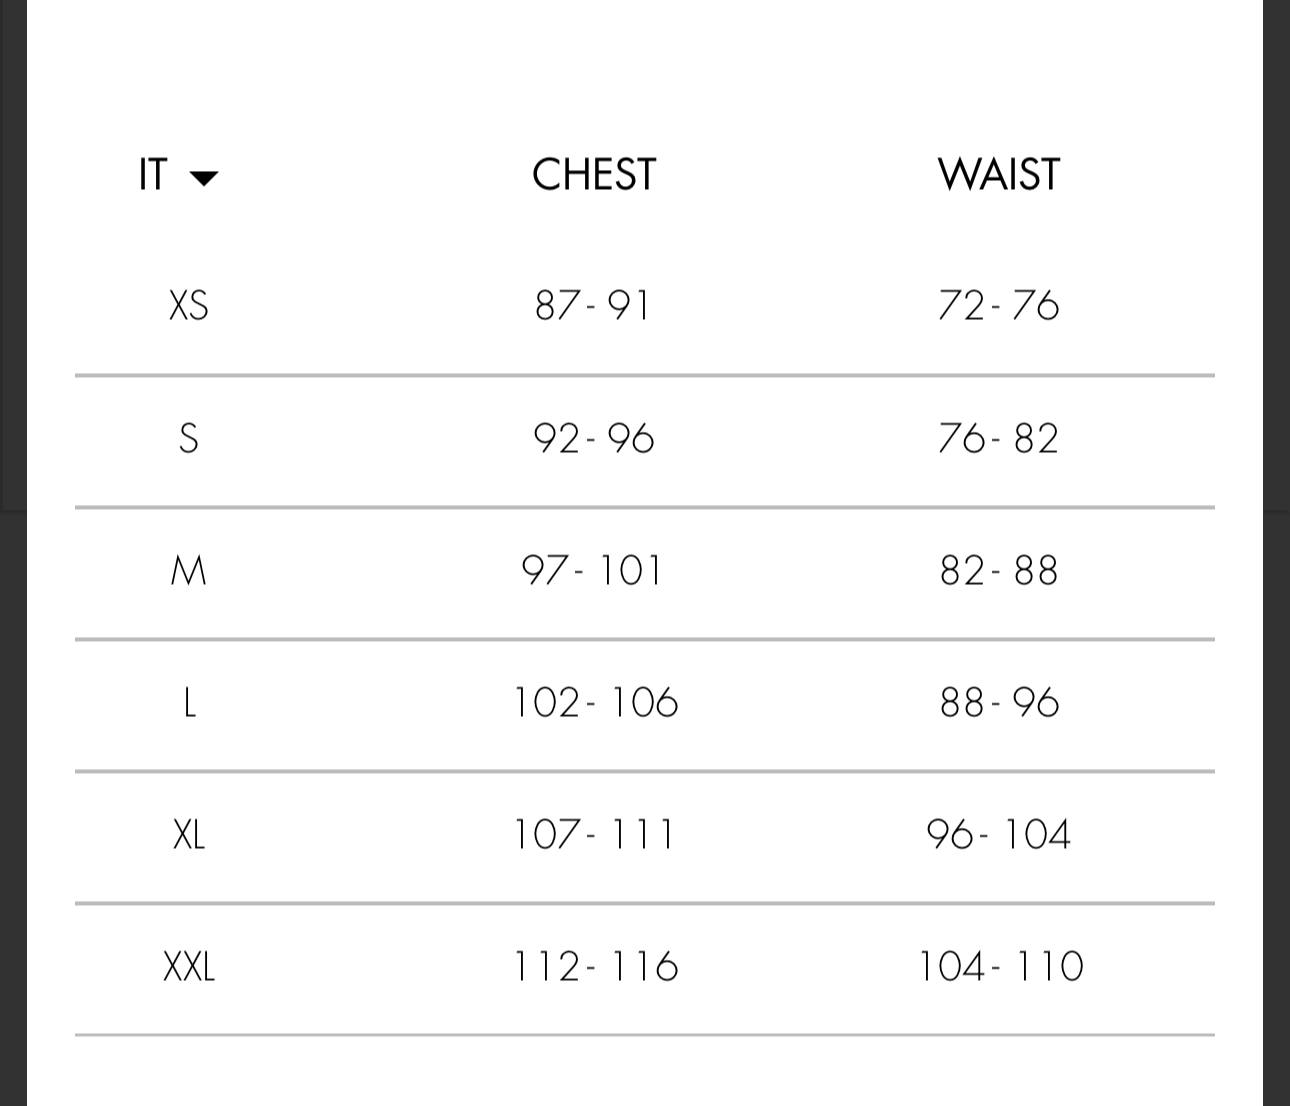The height and width of the screenshot is (1106, 1290).
Task: Select the M size row label
Action: click(x=189, y=571)
